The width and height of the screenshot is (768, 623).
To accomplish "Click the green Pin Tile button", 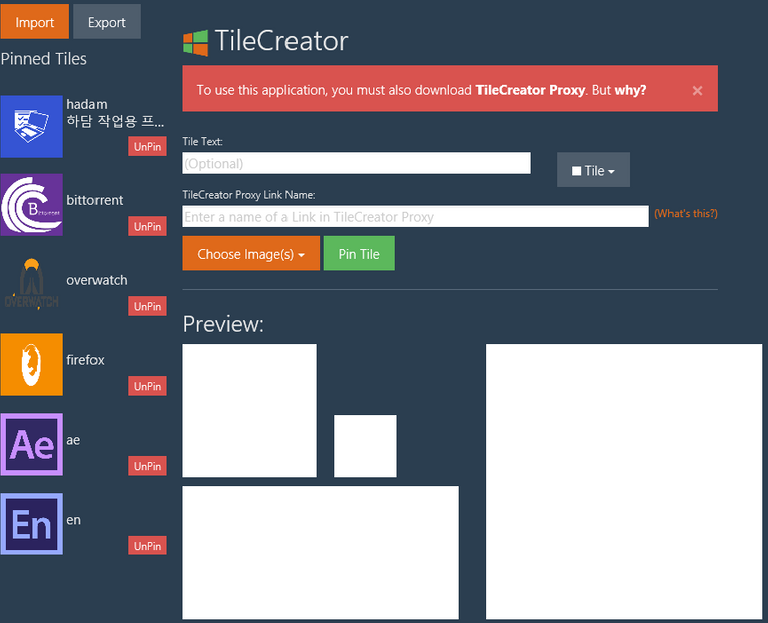I will [359, 253].
